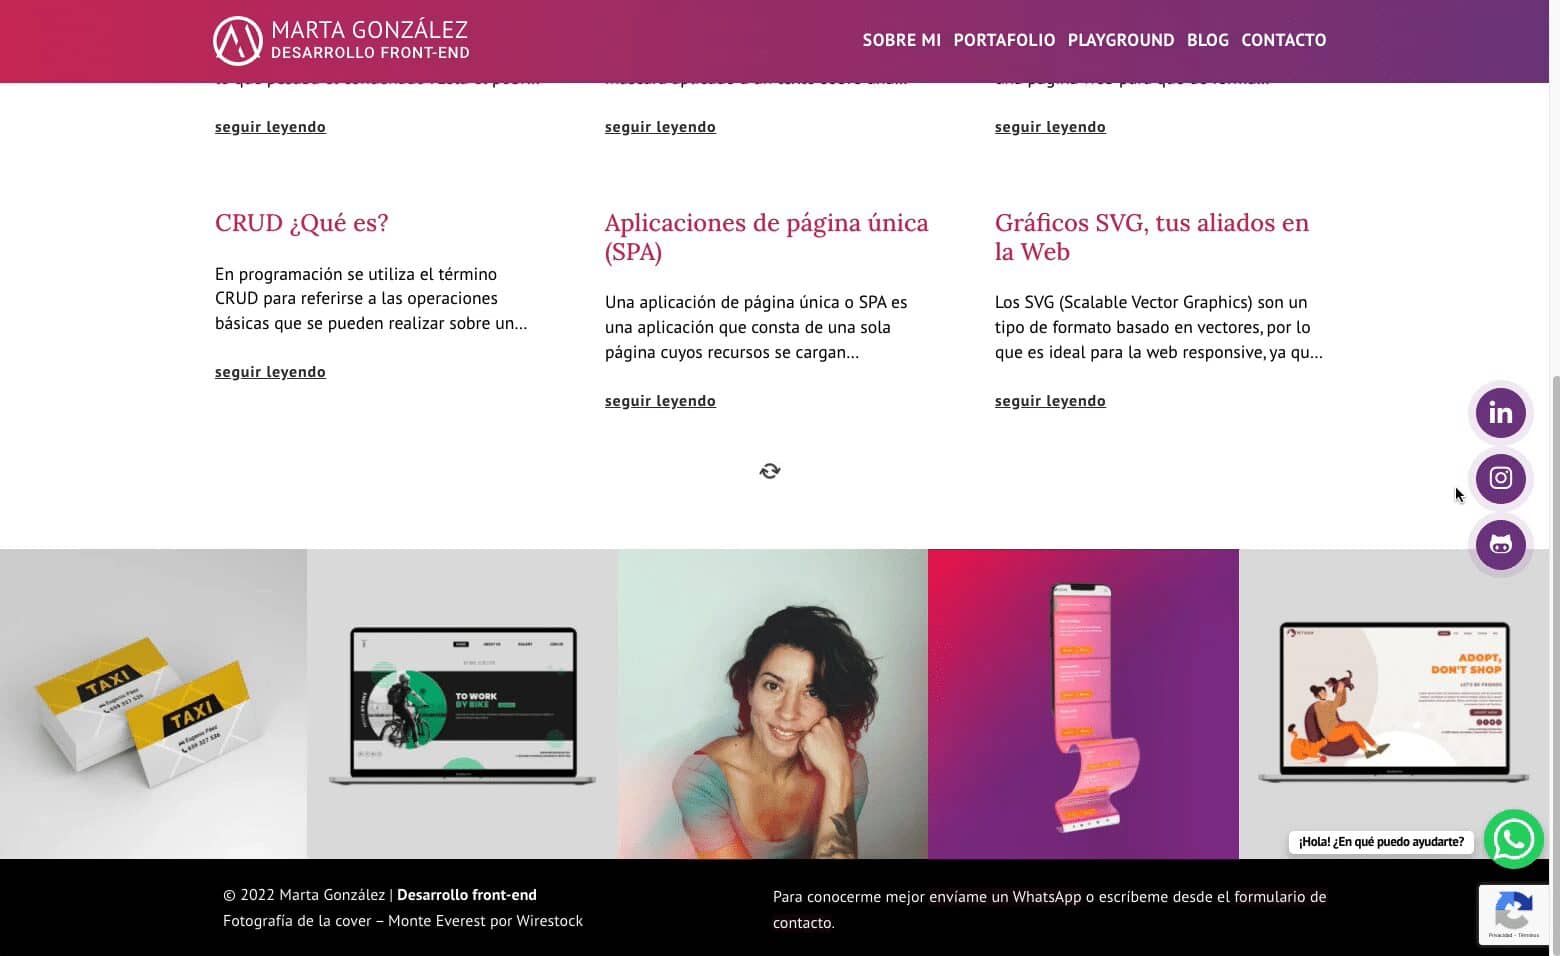Click the WhatsApp chat icon
The width and height of the screenshot is (1560, 956).
pyautogui.click(x=1513, y=839)
